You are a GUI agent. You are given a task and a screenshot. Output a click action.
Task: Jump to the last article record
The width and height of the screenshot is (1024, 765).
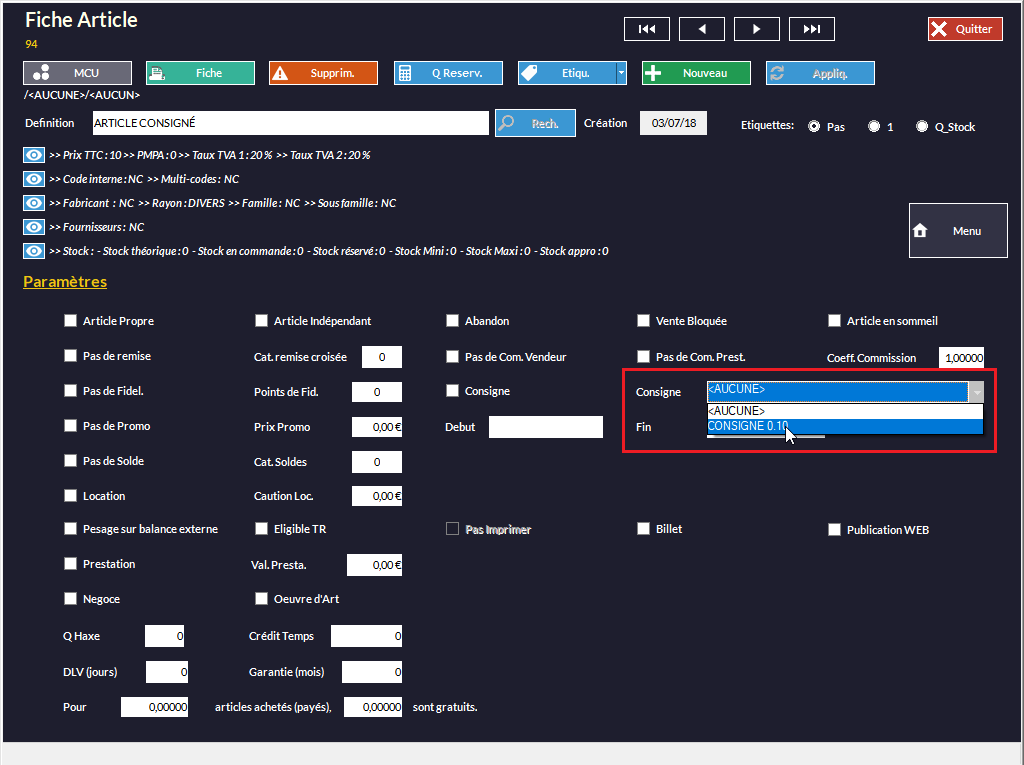811,29
